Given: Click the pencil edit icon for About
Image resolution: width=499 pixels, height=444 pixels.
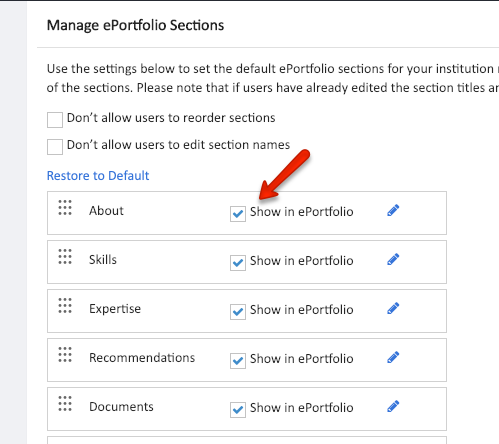Looking at the screenshot, I should 393,210.
